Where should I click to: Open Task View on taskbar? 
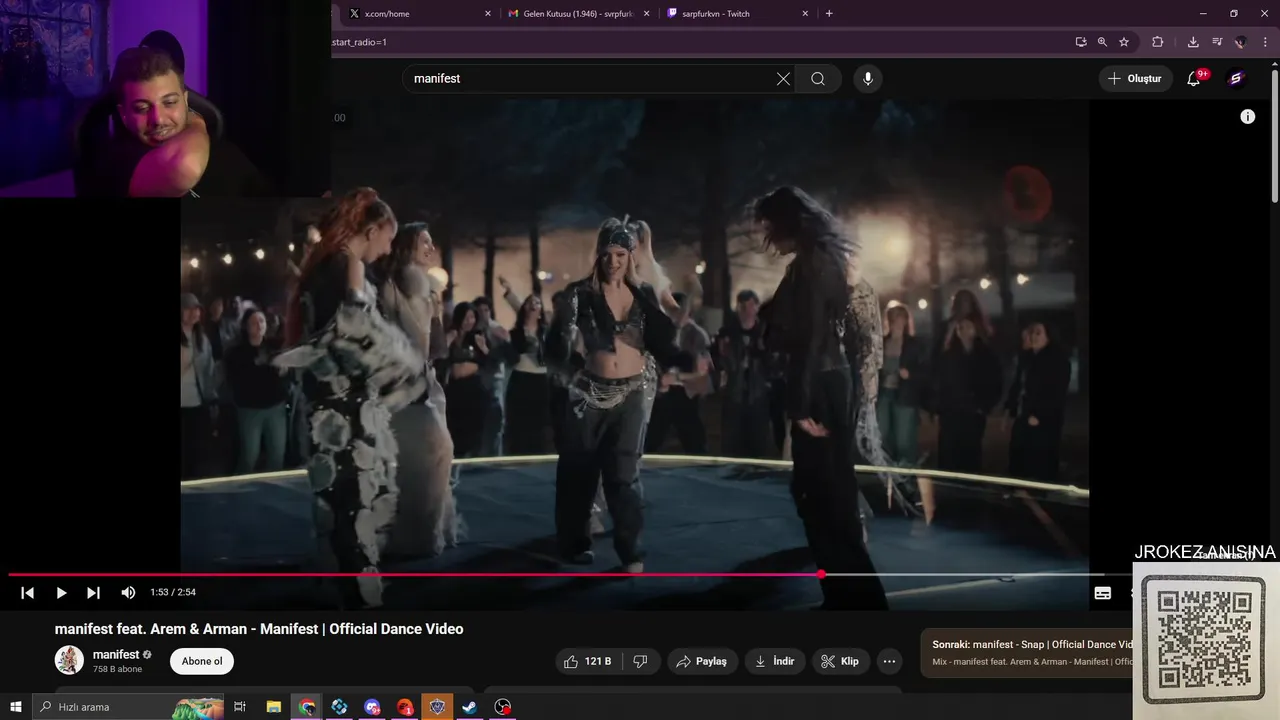tap(240, 707)
